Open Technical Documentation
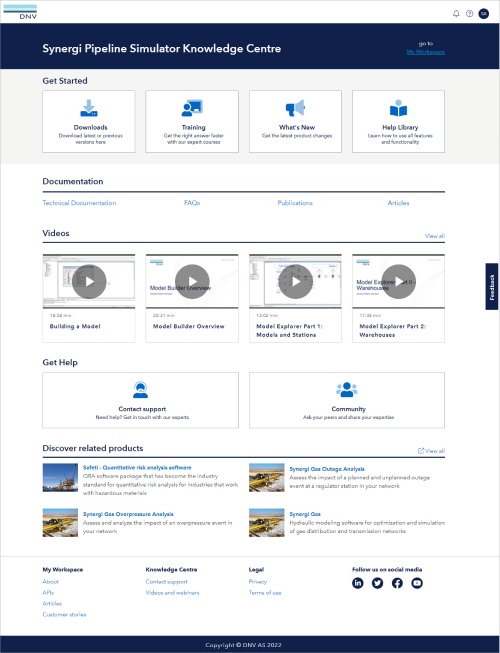500x653 pixels. click(x=79, y=203)
